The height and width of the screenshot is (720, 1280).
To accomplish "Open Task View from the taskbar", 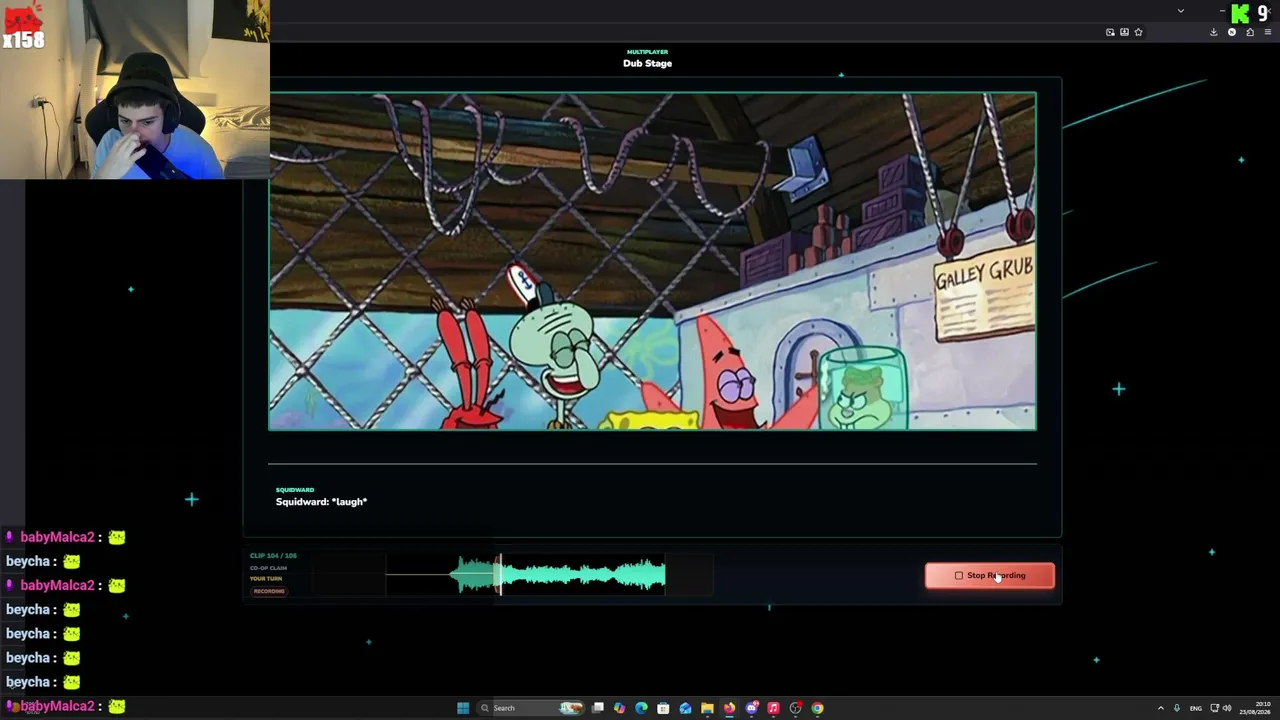I will [x=598, y=708].
